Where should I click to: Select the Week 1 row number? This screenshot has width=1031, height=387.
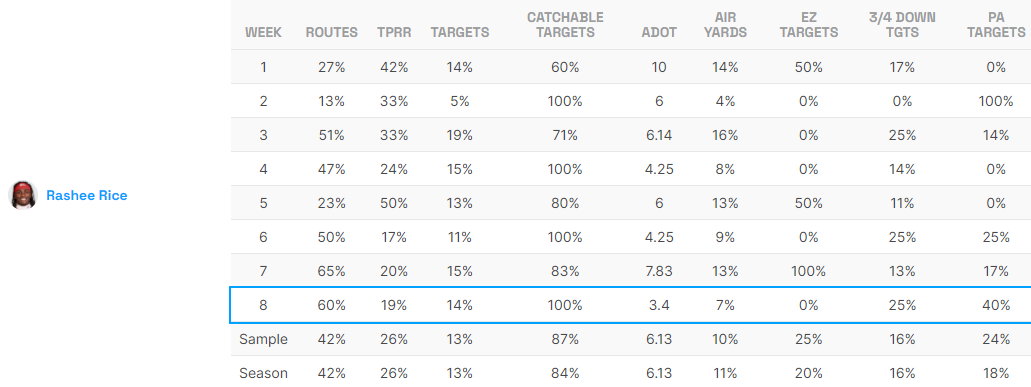(x=263, y=67)
